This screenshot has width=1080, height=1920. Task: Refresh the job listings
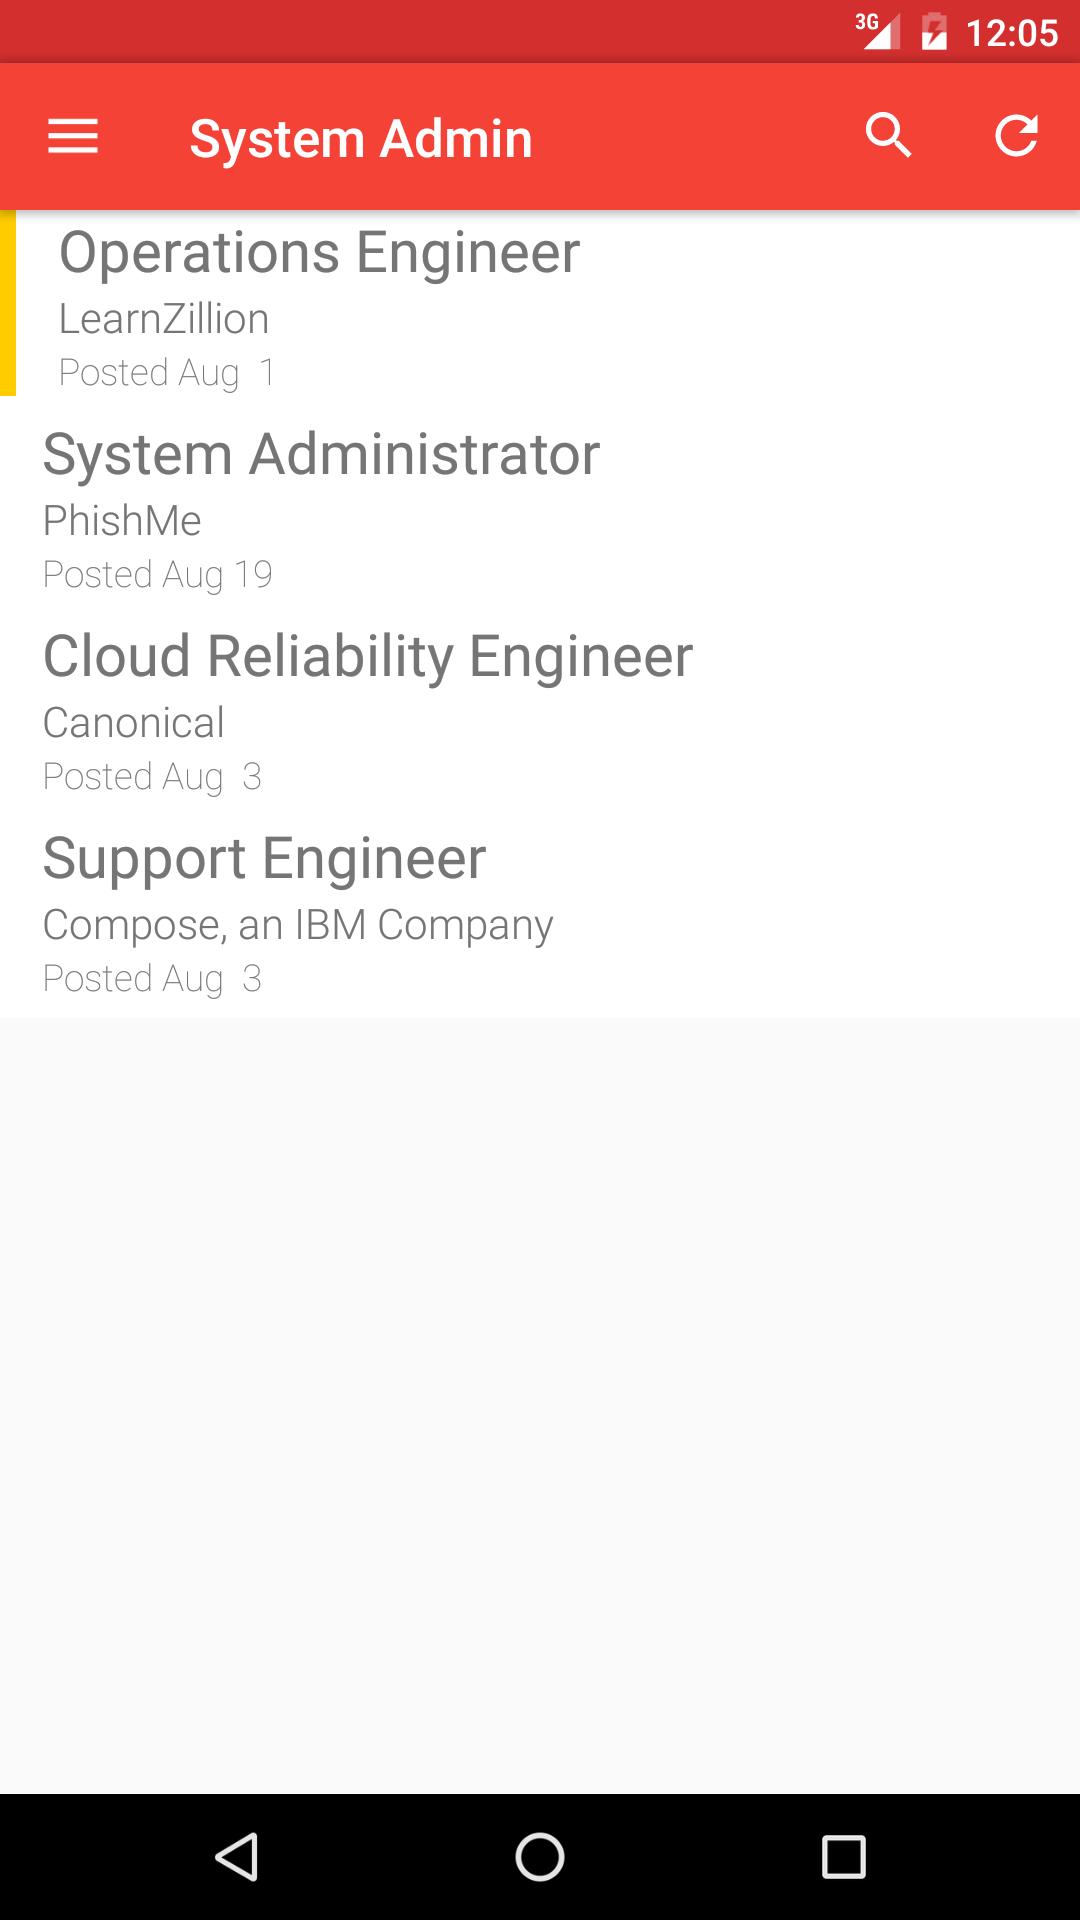tap(1016, 136)
